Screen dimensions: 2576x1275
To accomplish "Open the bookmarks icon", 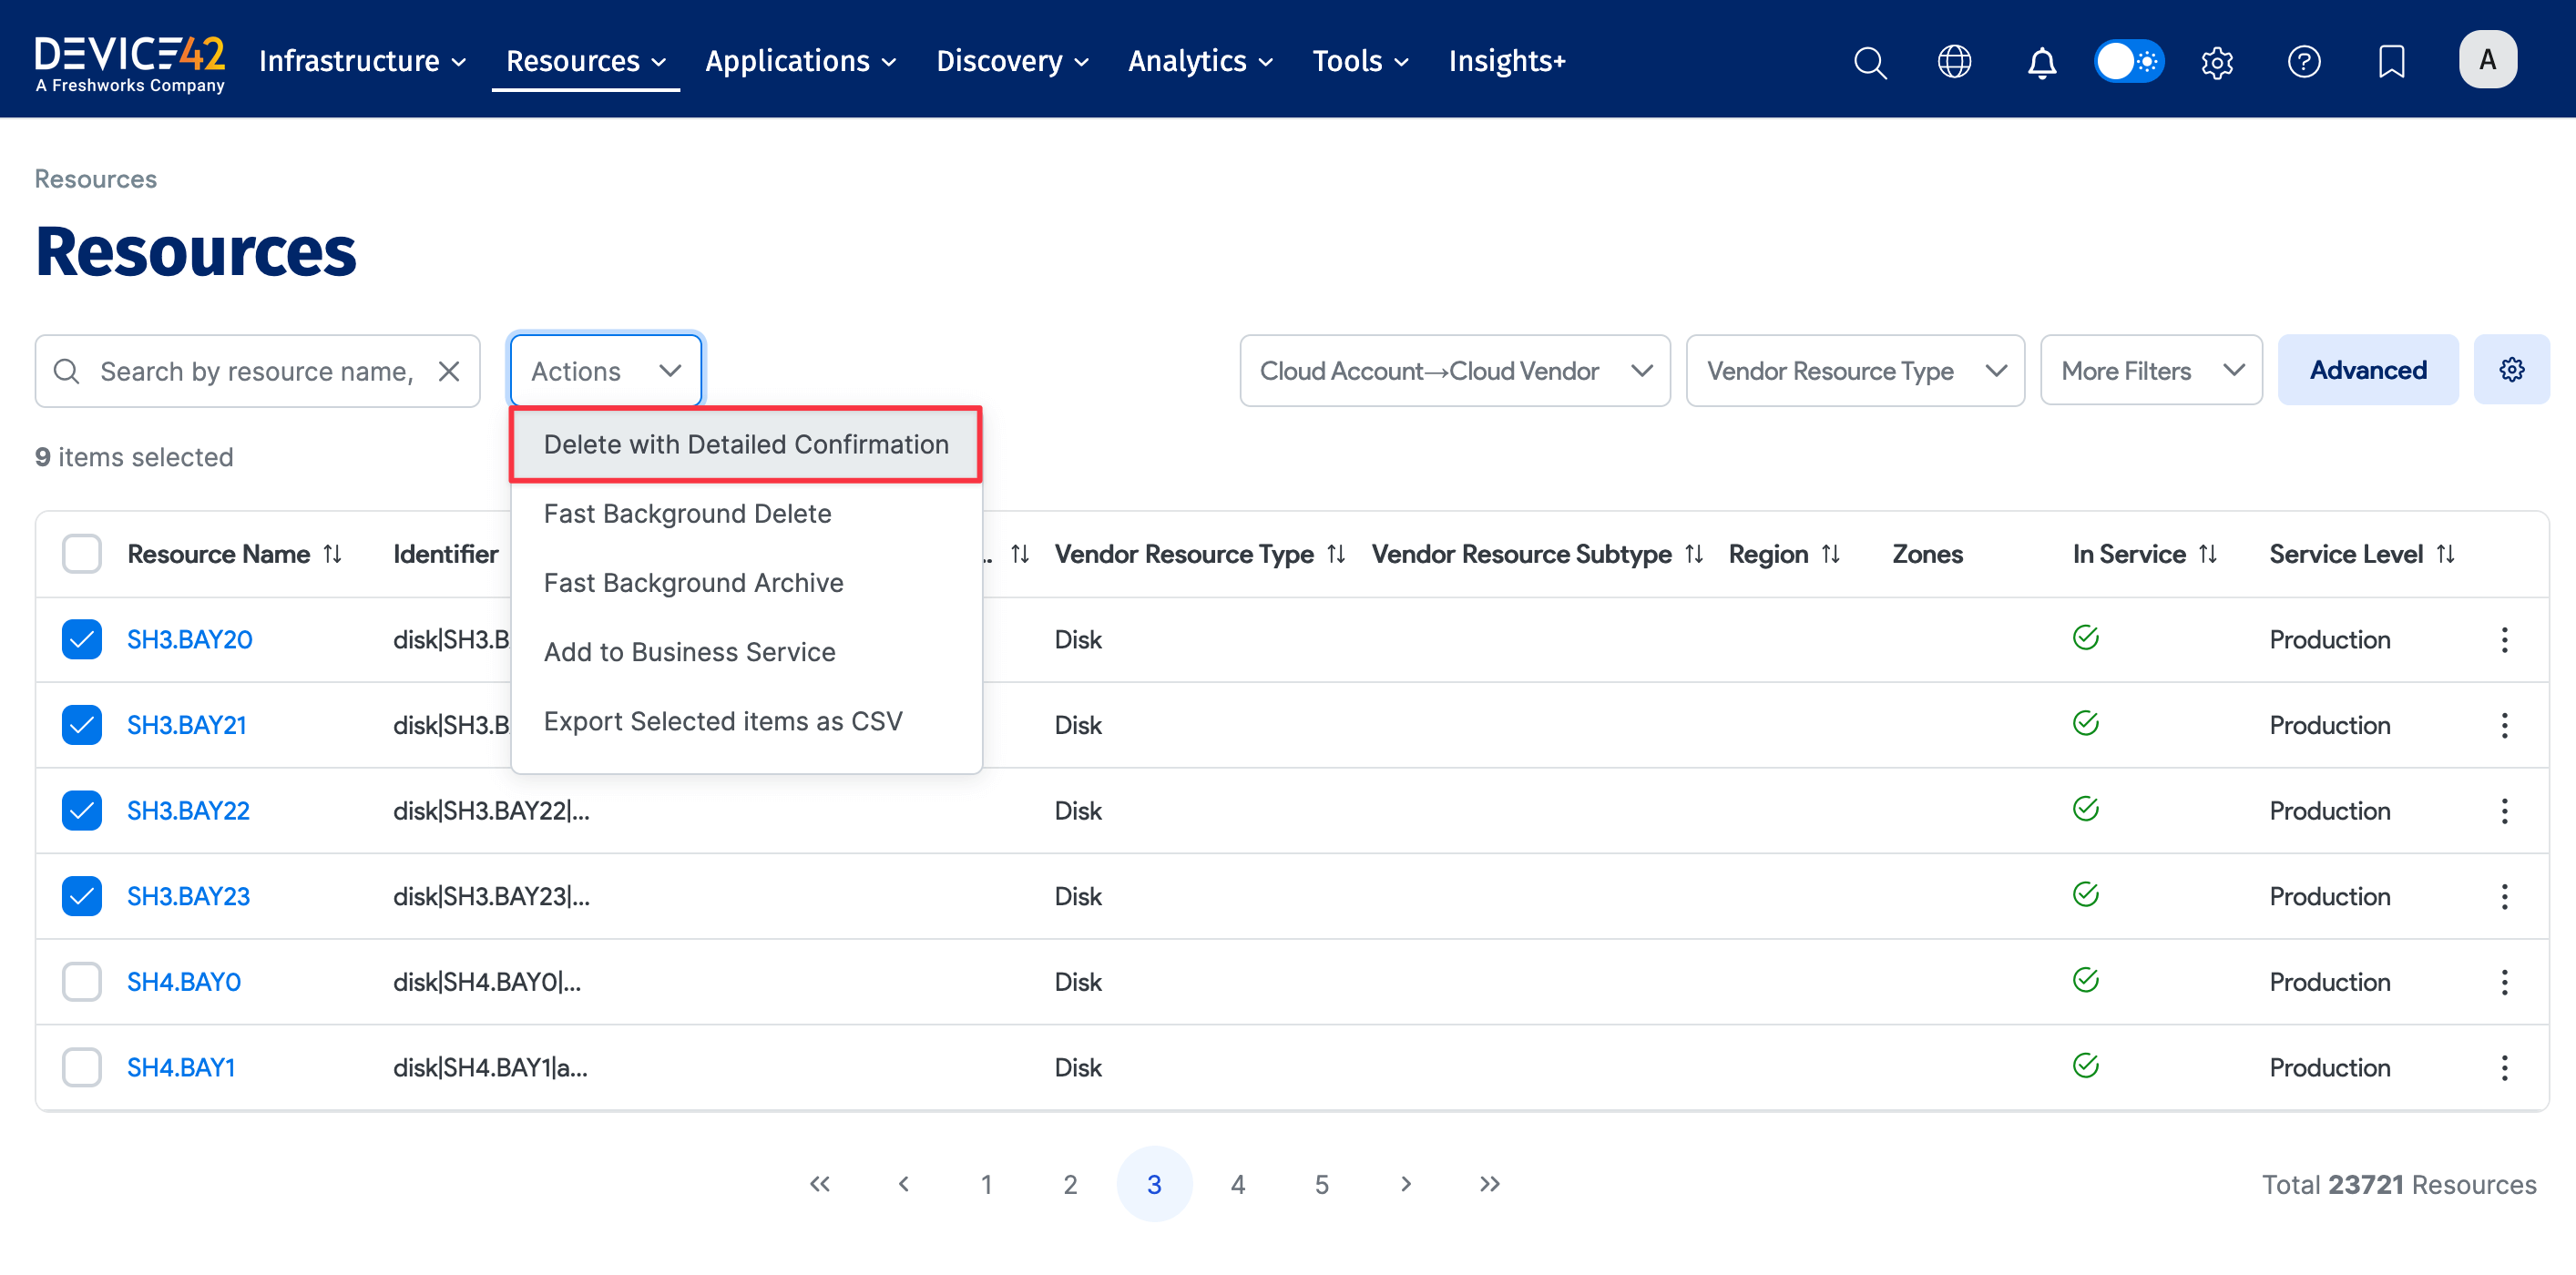I will (x=2391, y=61).
